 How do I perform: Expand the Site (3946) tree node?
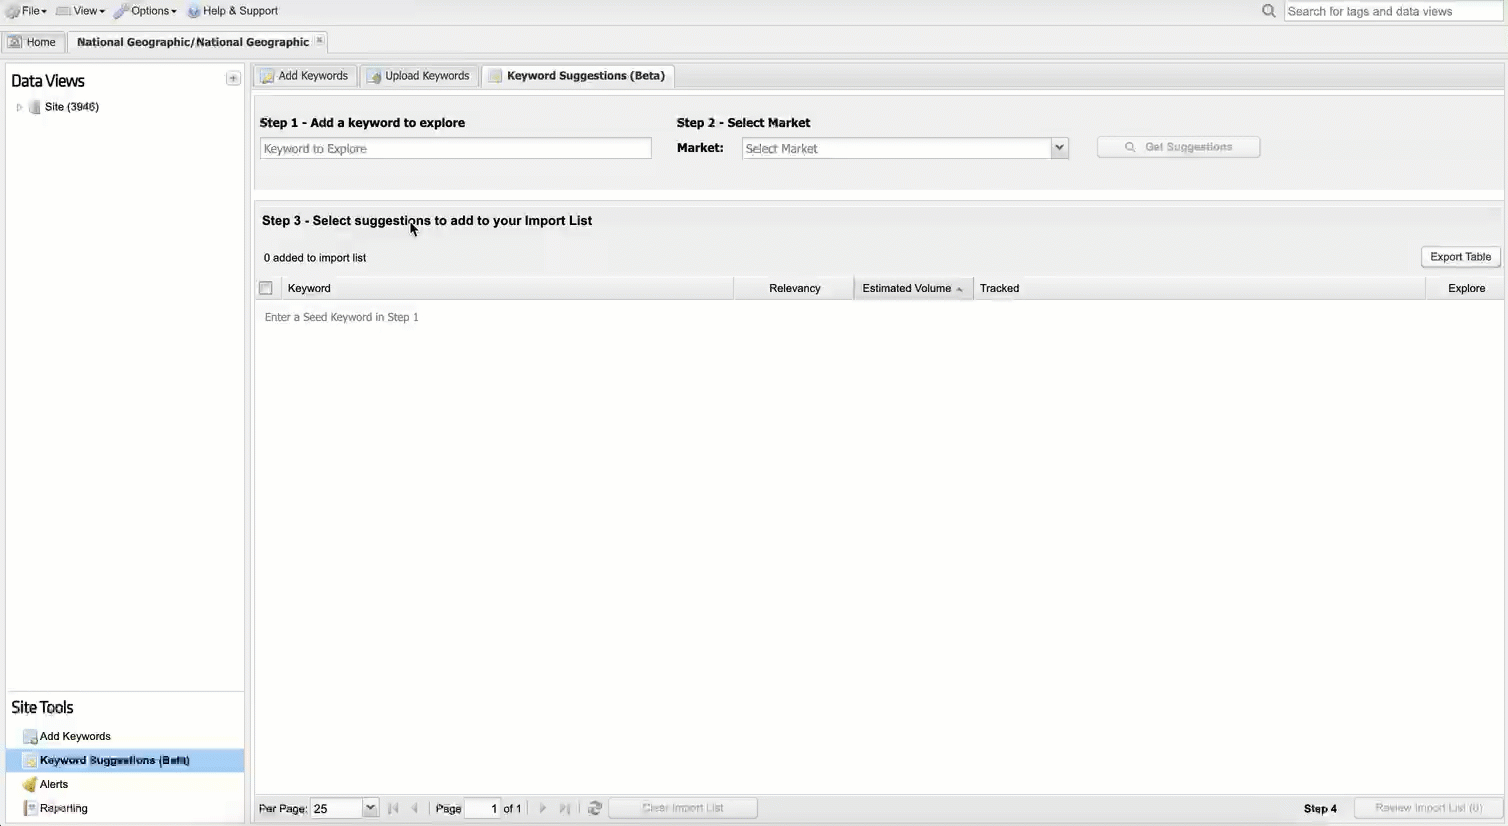pos(19,107)
